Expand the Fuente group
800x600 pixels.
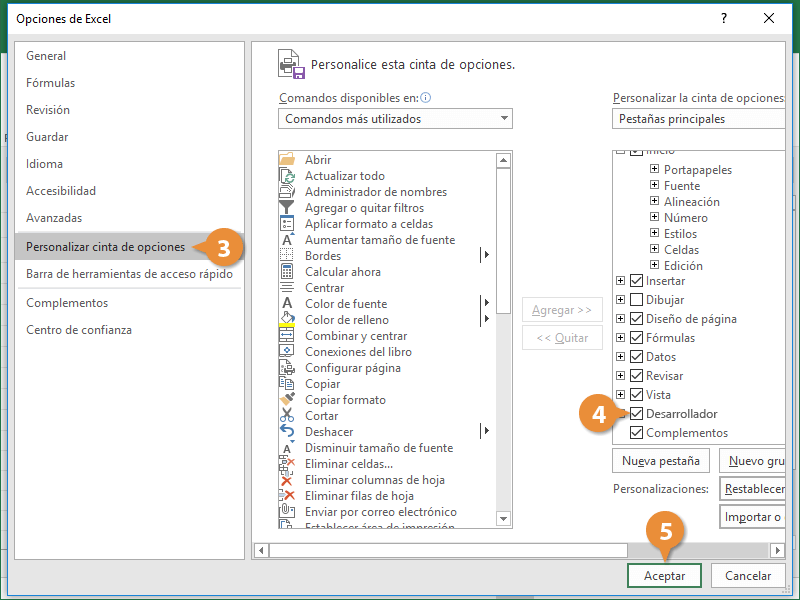(654, 185)
